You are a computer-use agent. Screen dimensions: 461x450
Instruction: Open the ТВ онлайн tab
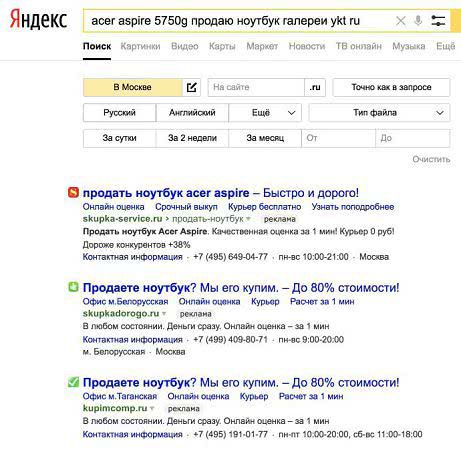[359, 46]
